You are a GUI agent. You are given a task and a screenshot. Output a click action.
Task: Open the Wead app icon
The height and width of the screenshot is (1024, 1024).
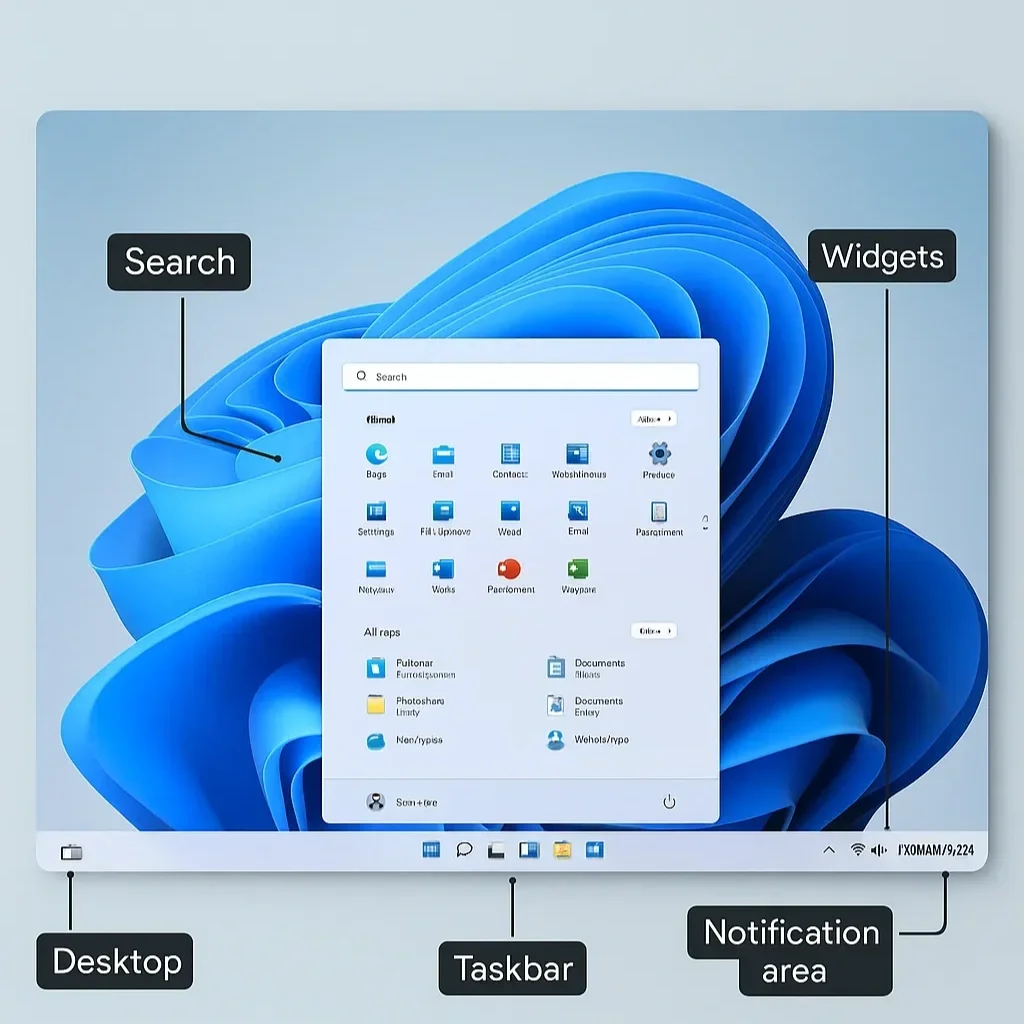[510, 511]
